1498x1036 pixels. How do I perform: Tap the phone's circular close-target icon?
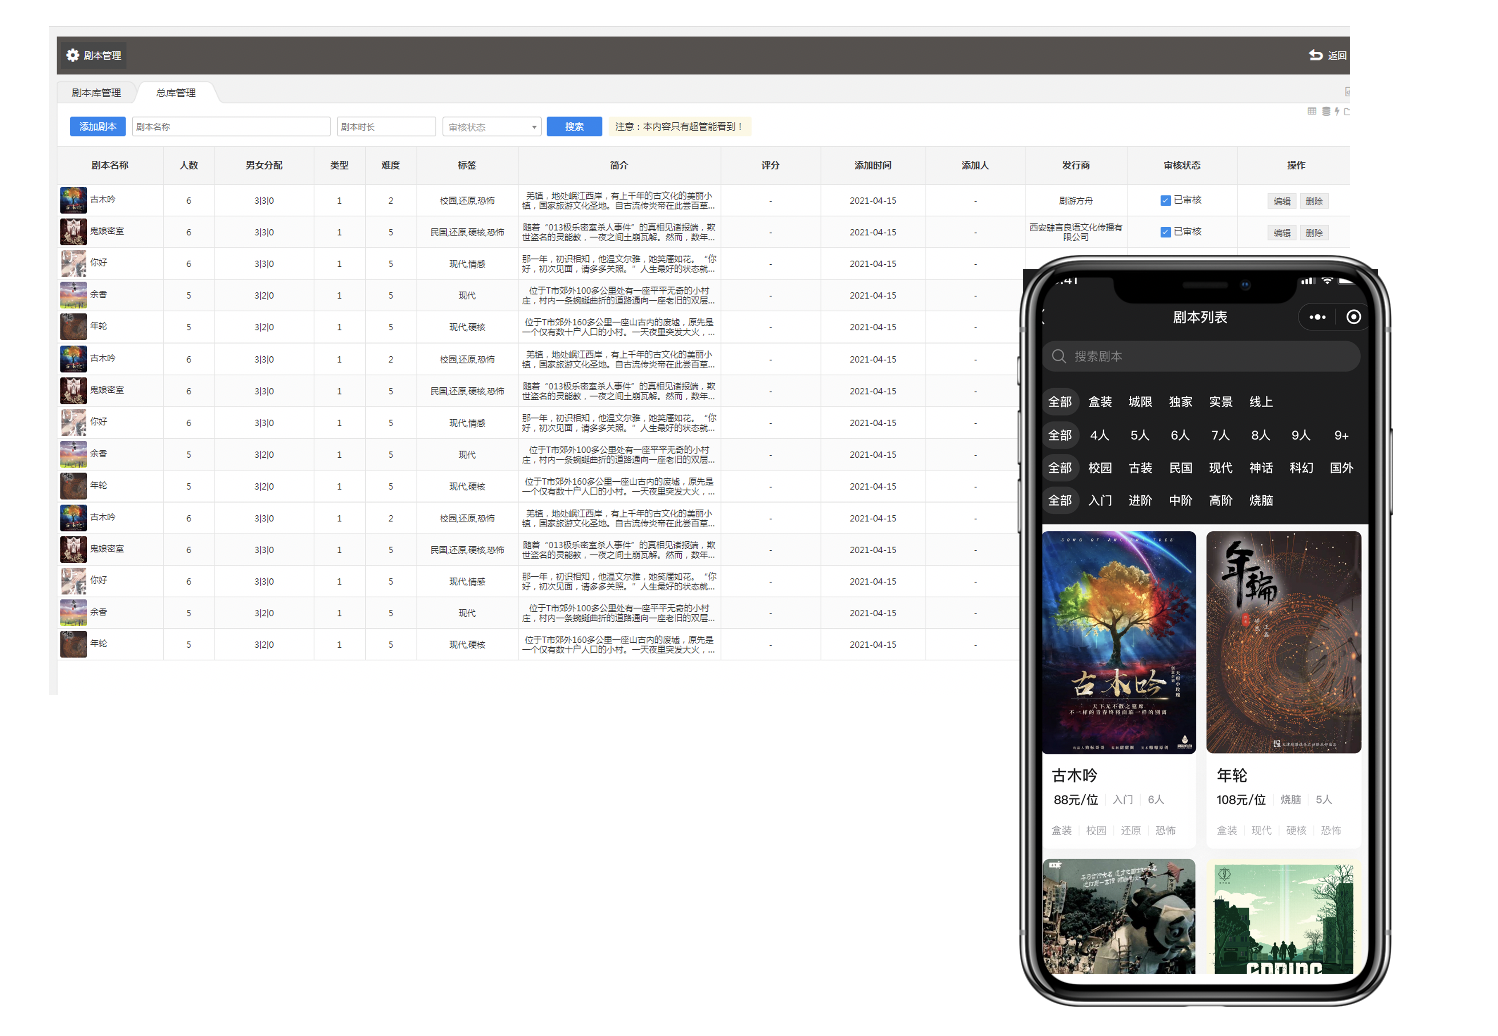(1354, 317)
